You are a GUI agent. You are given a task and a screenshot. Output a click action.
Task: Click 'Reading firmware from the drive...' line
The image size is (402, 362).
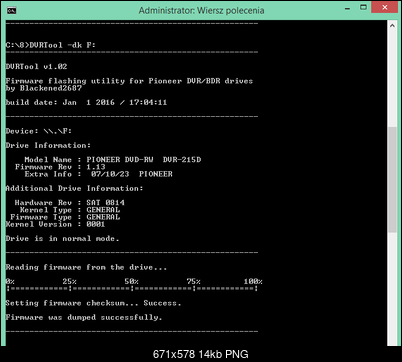86,267
